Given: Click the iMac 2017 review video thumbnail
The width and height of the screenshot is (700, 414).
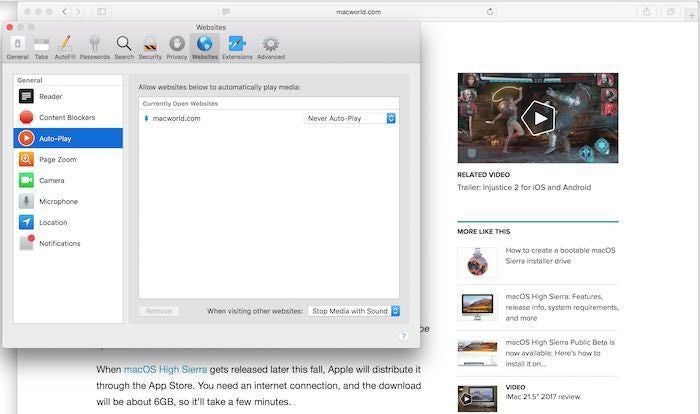Looking at the screenshot, I should coord(477,398).
